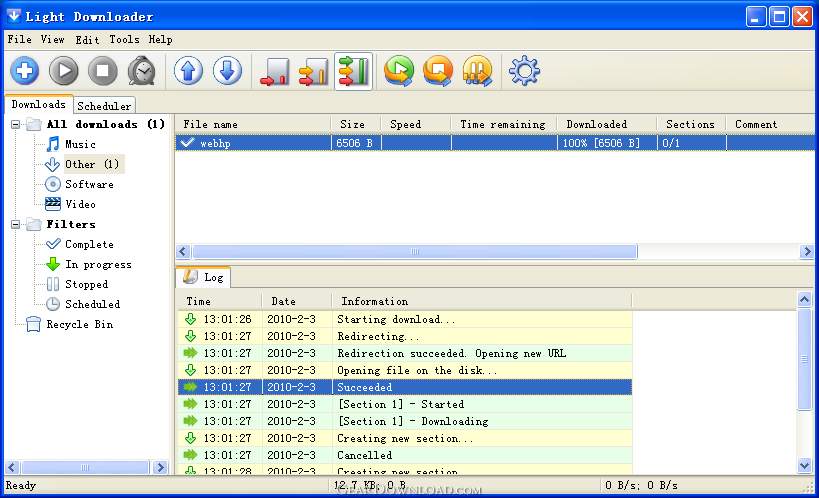Image resolution: width=819 pixels, height=498 pixels.
Task: Click the download list scroll right arrow
Action: [x=806, y=252]
